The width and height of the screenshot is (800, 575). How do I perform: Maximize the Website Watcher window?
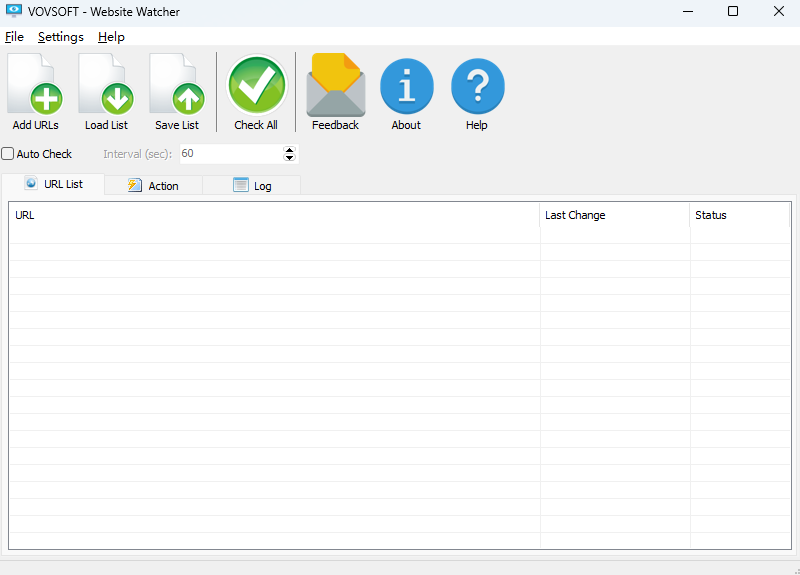[x=733, y=11]
